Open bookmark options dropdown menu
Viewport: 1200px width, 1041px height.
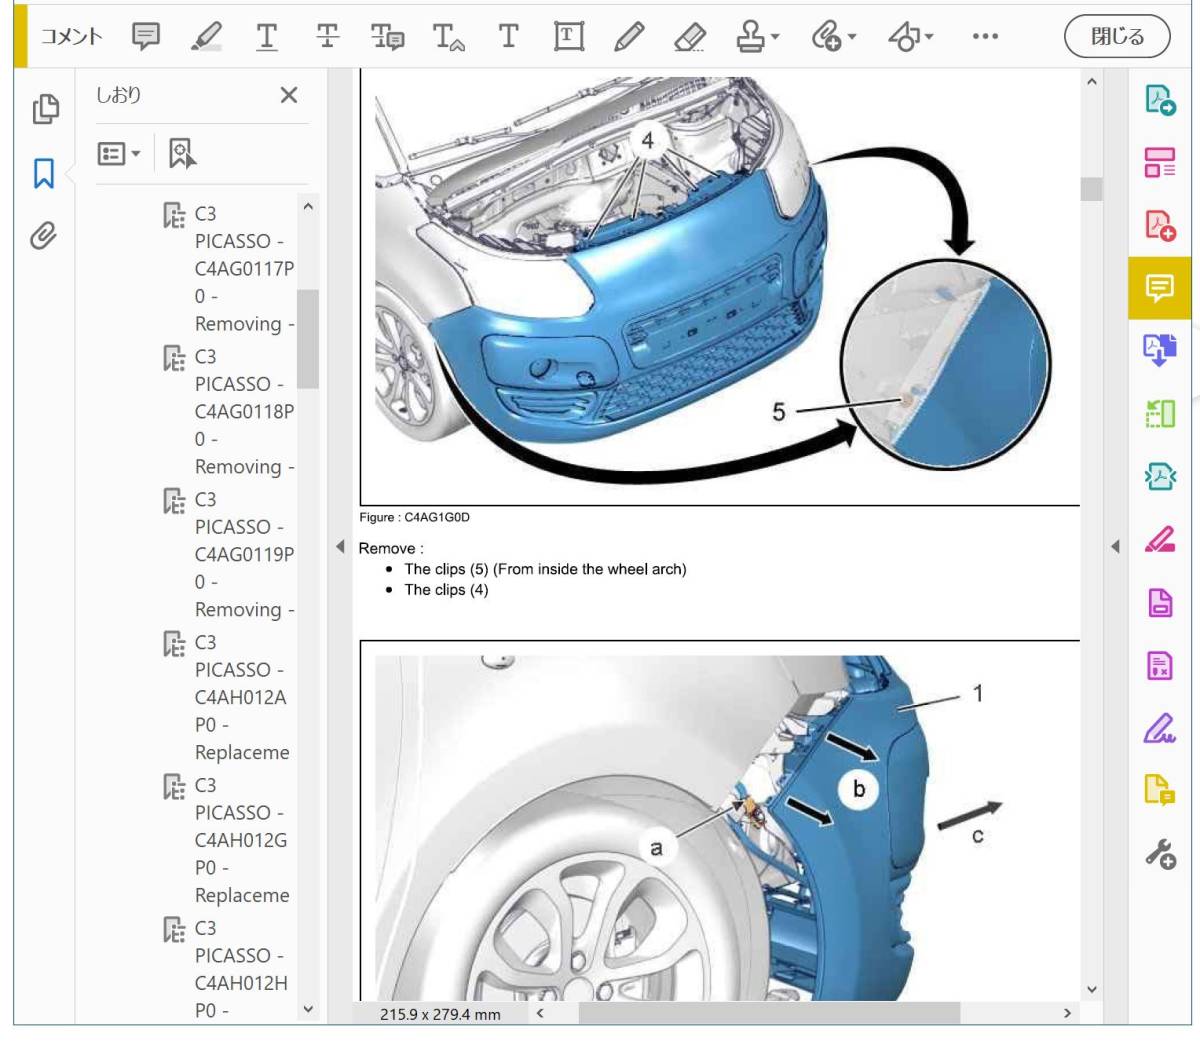119,153
